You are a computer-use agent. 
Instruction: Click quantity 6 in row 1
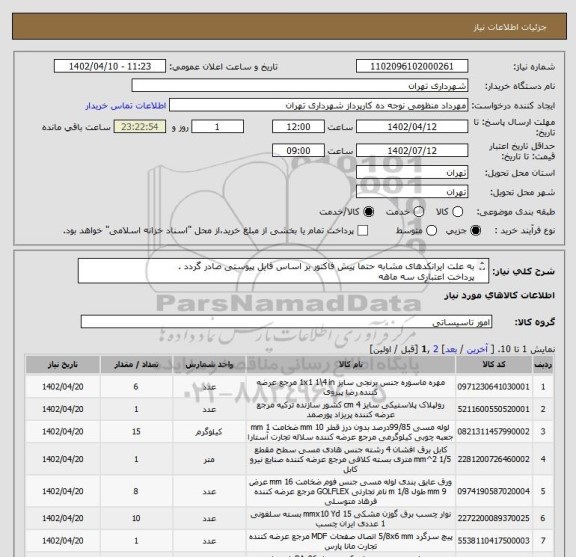(136, 387)
